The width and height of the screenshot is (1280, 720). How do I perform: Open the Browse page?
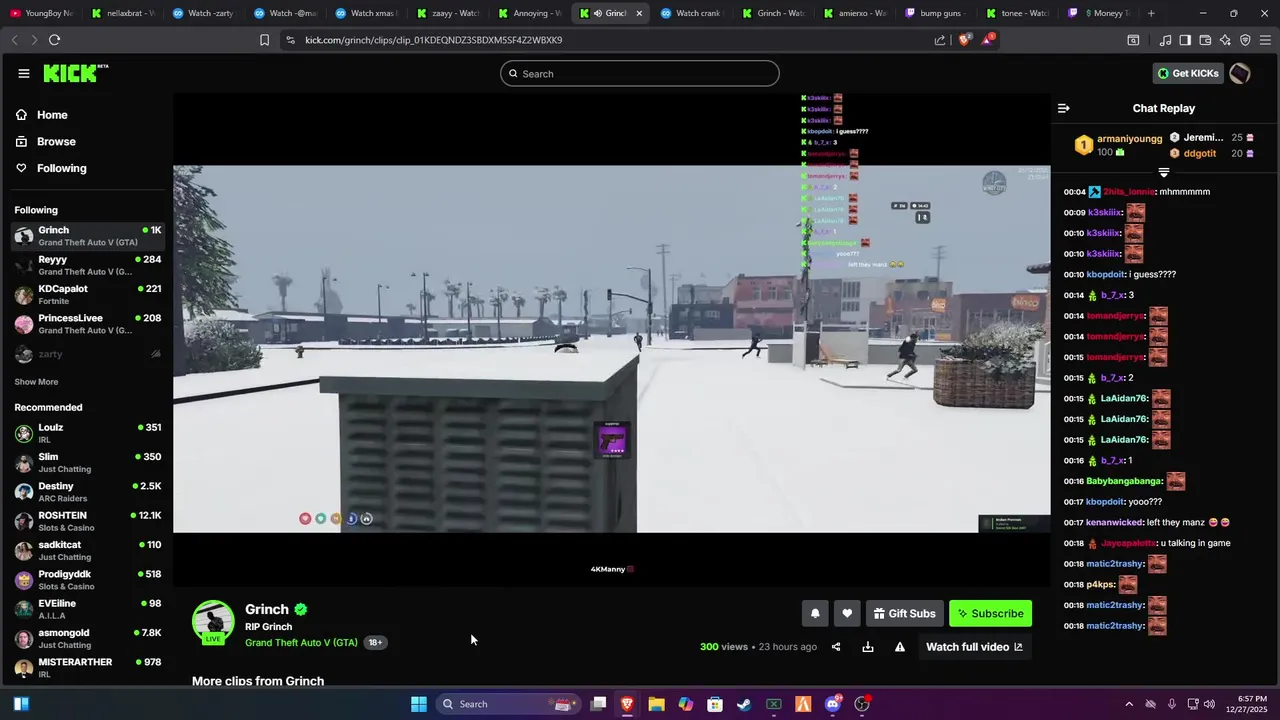(x=56, y=142)
